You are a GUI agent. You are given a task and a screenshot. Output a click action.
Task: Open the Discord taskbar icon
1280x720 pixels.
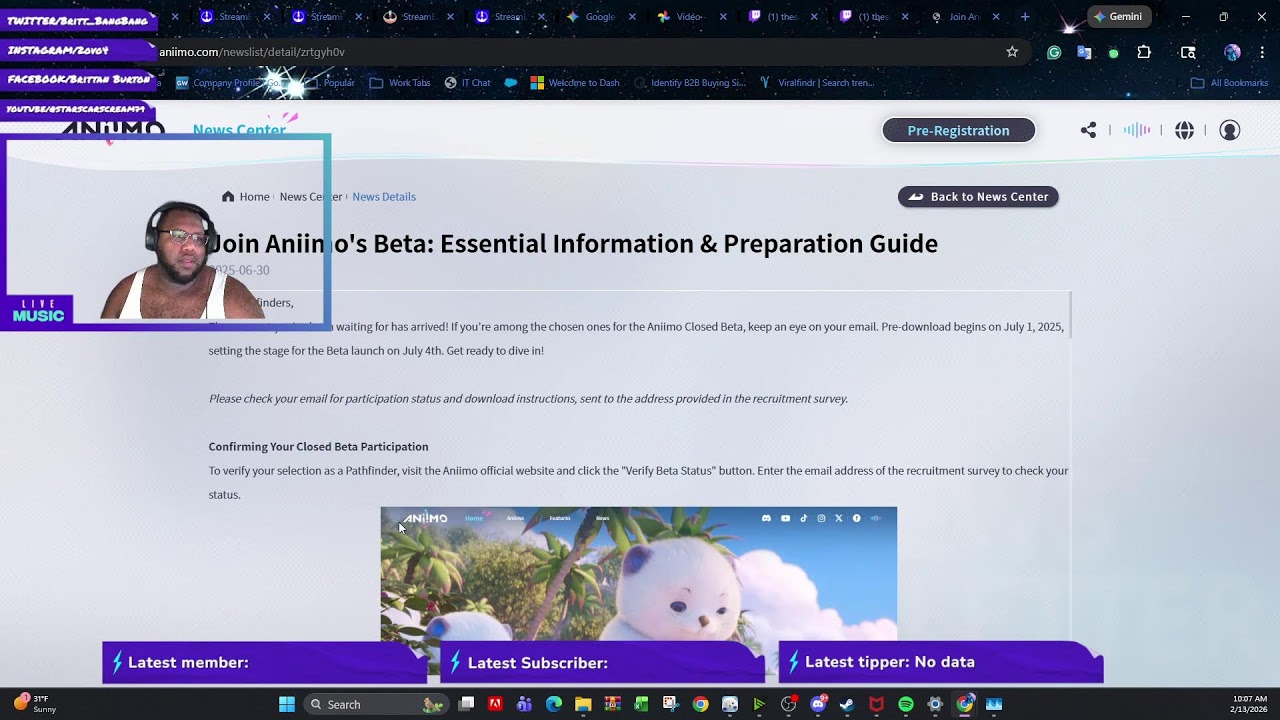(818, 704)
